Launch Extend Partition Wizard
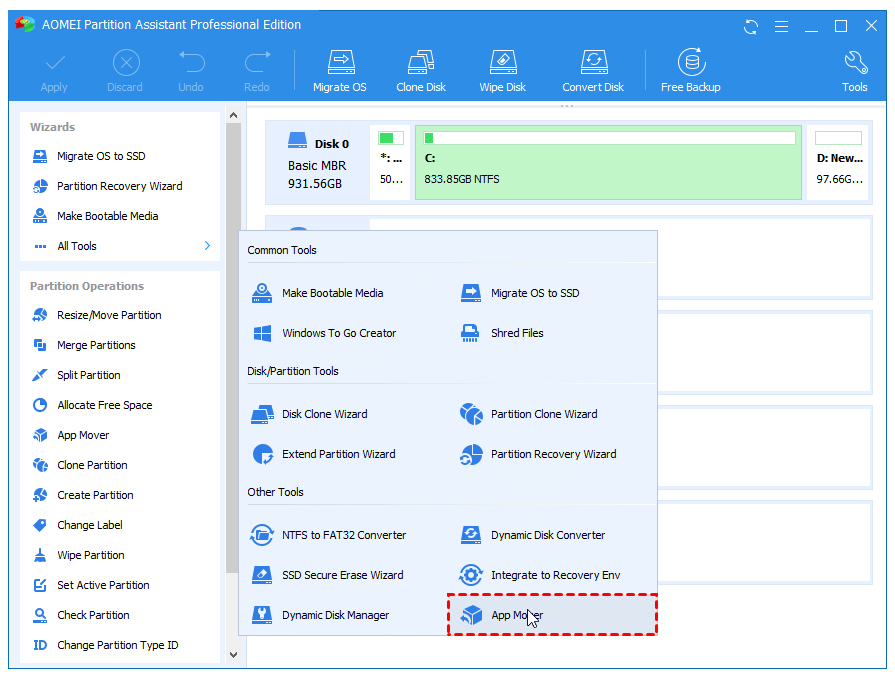Screen dimensions: 895x678 click(324, 454)
